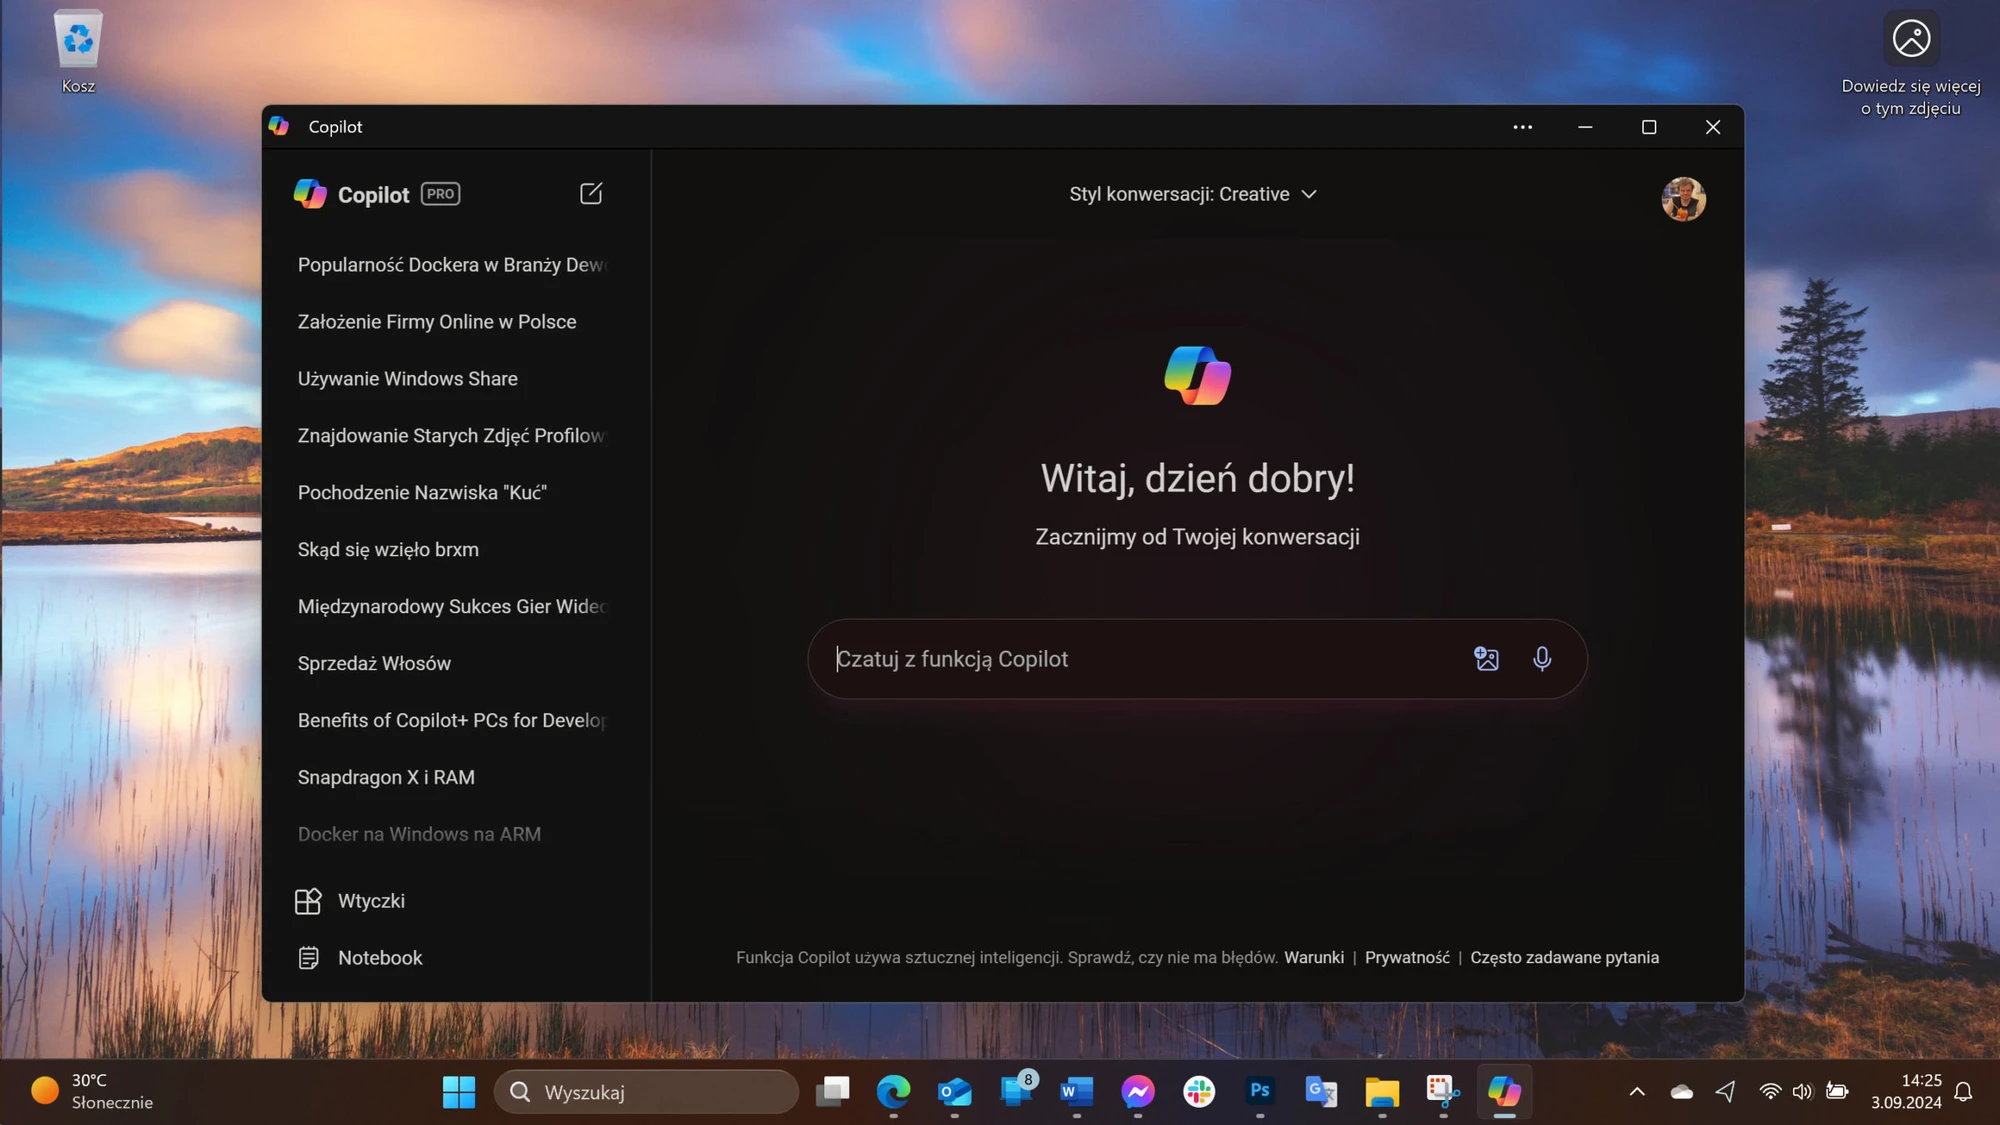
Task: Open chat Snapdragon X i RAM
Action: [x=386, y=778]
